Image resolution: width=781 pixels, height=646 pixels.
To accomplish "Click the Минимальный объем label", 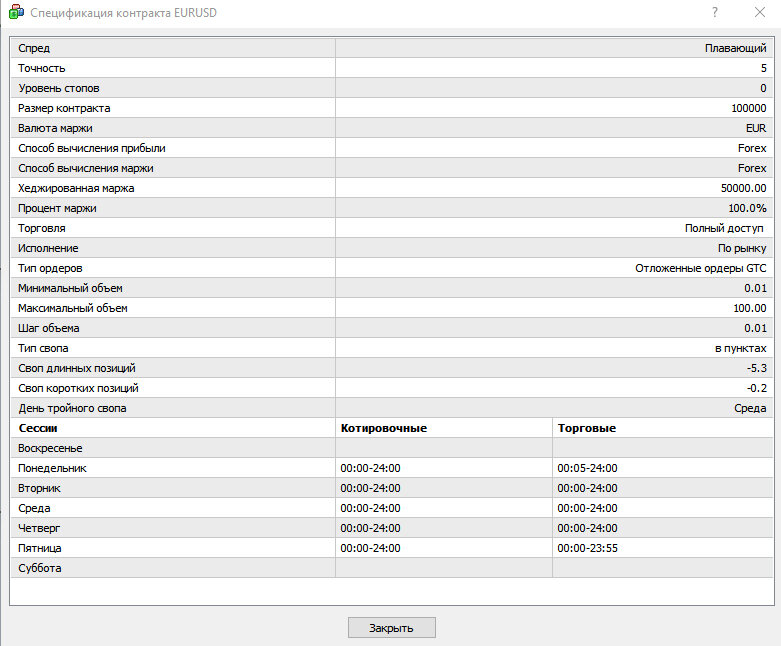I will tap(70, 288).
